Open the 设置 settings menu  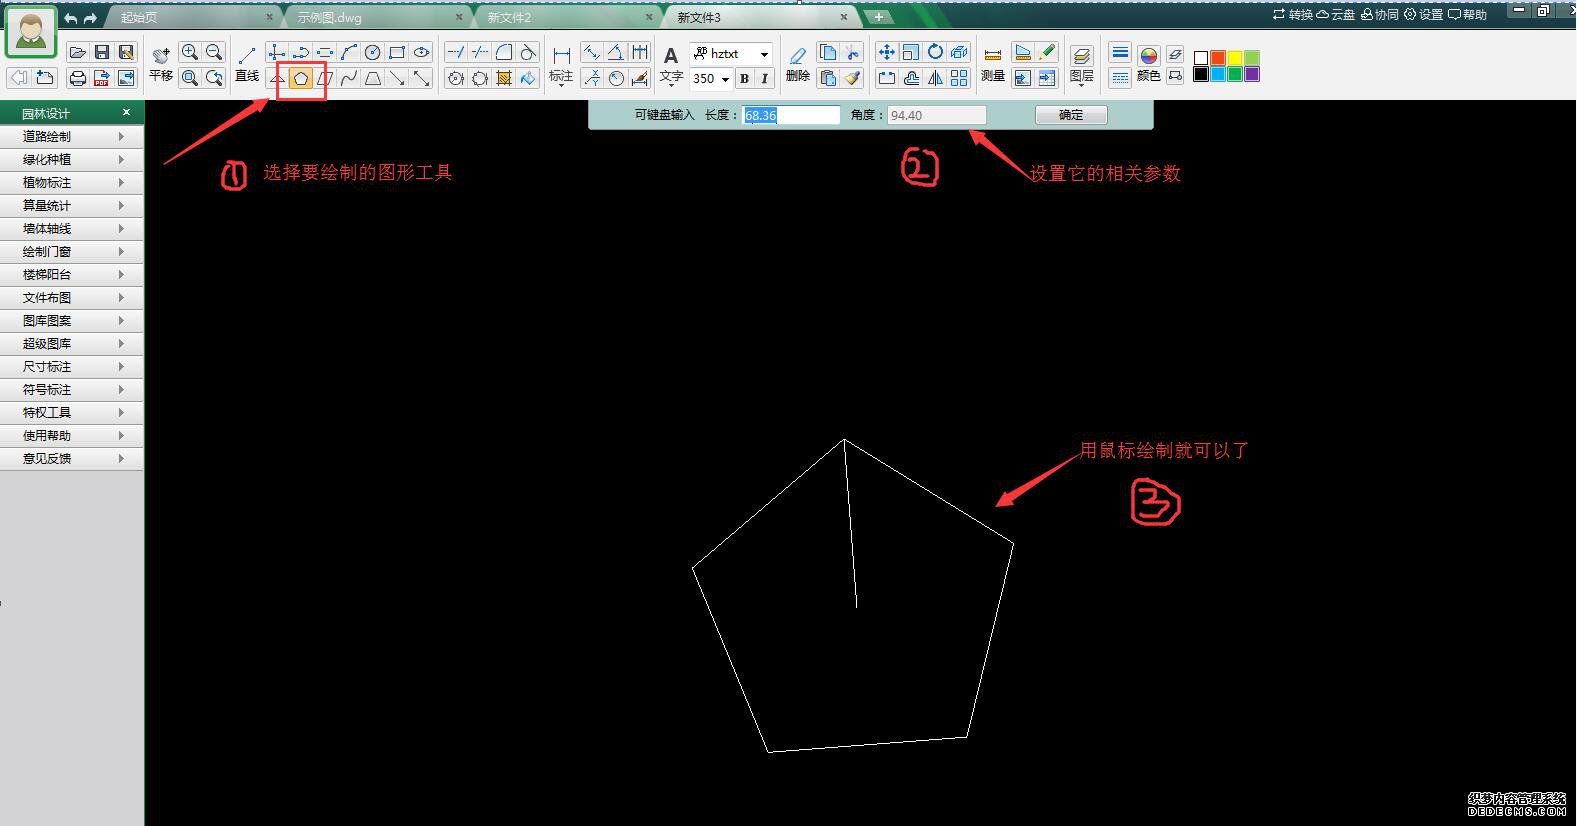tap(1424, 15)
